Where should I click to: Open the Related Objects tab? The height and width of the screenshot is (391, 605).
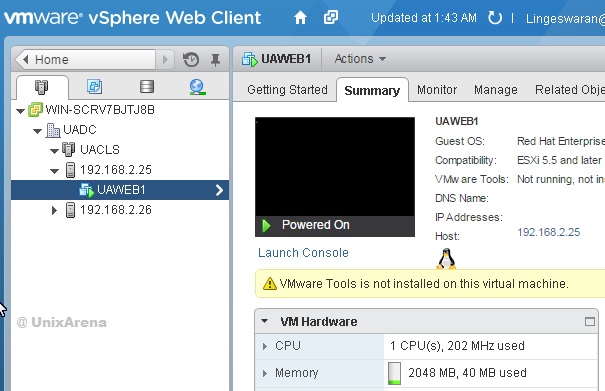(x=570, y=90)
